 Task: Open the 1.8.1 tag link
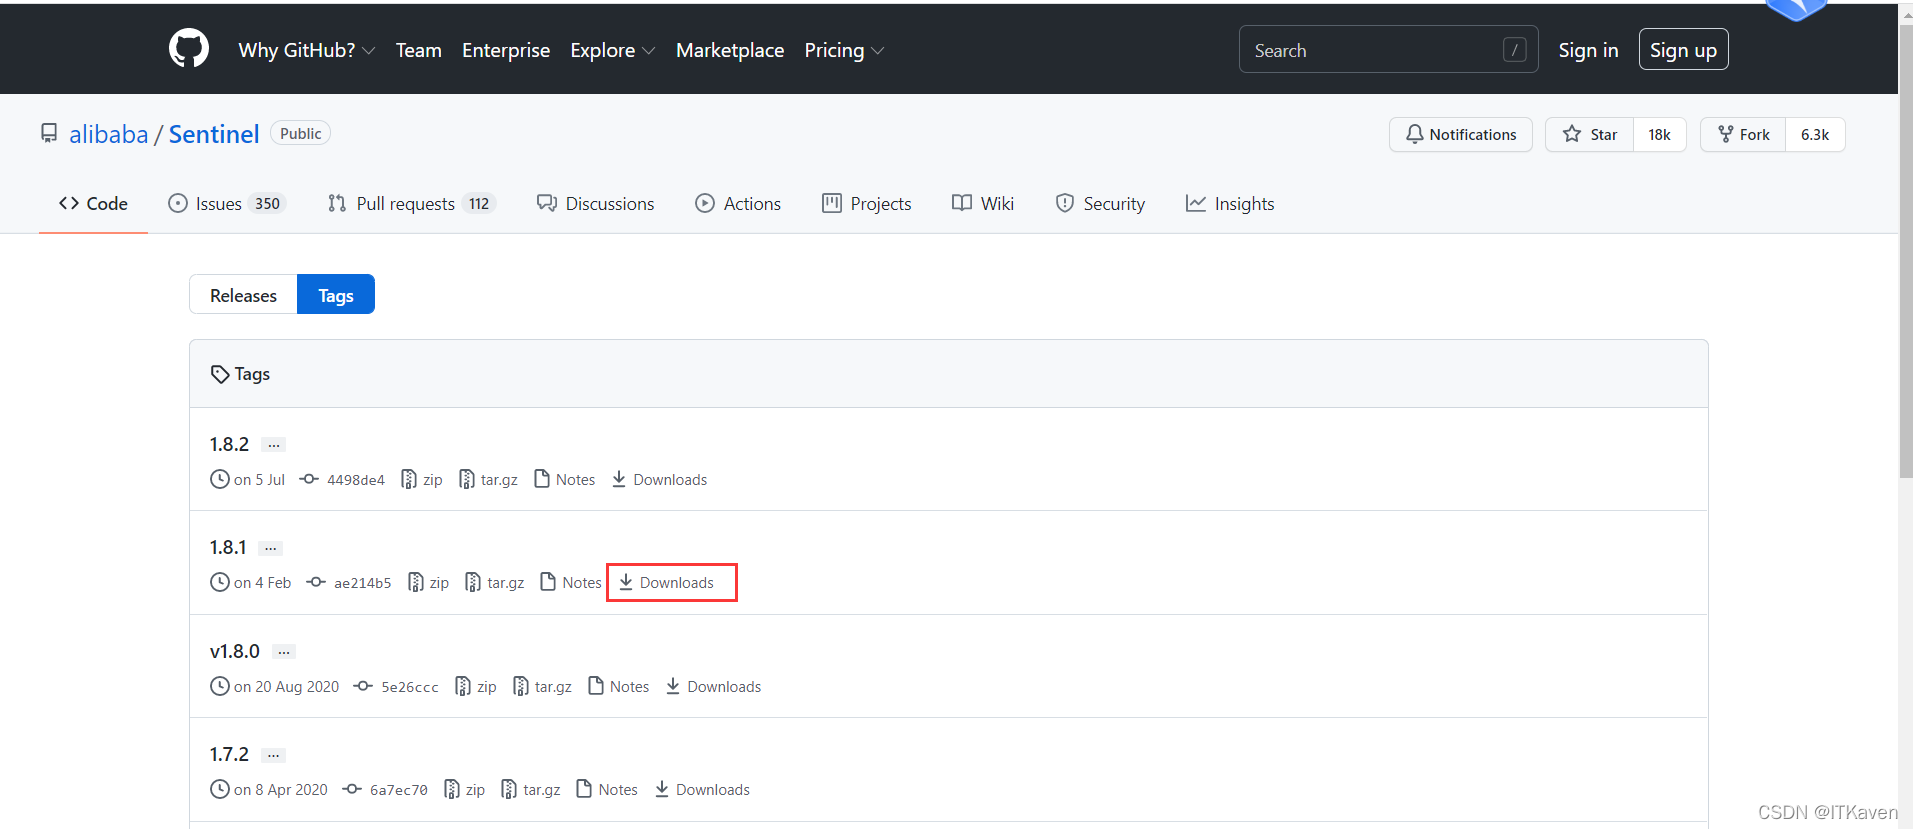[227, 547]
